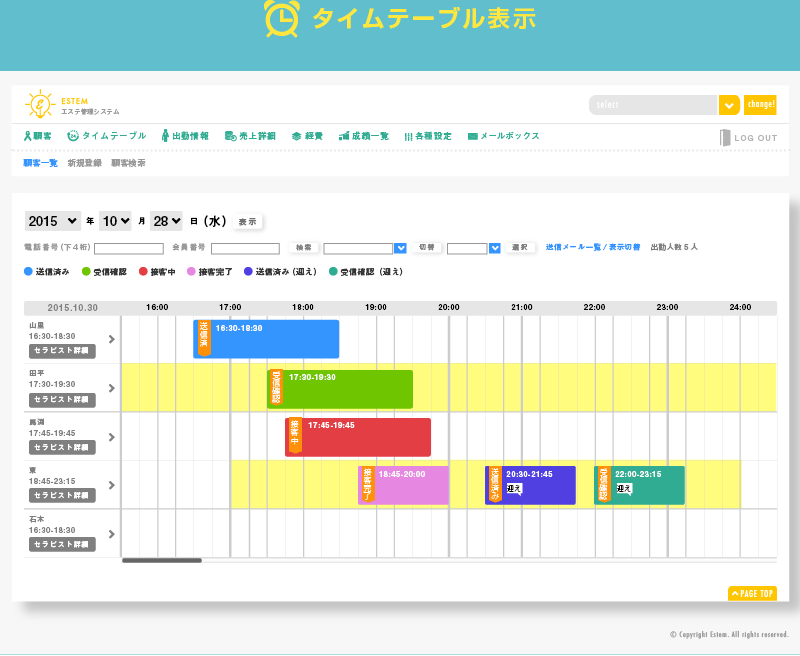Click the 送信メール一覧/表示切替 link
This screenshot has height=656, width=800.
[x=593, y=247]
